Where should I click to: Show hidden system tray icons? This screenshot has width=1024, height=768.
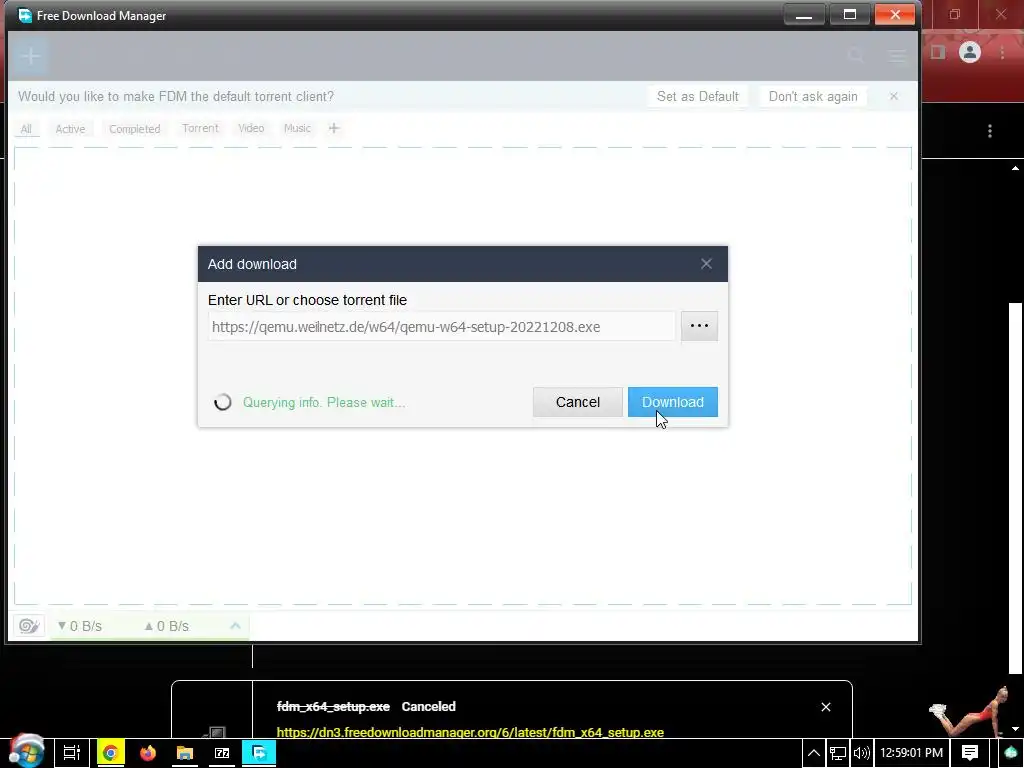click(x=813, y=753)
